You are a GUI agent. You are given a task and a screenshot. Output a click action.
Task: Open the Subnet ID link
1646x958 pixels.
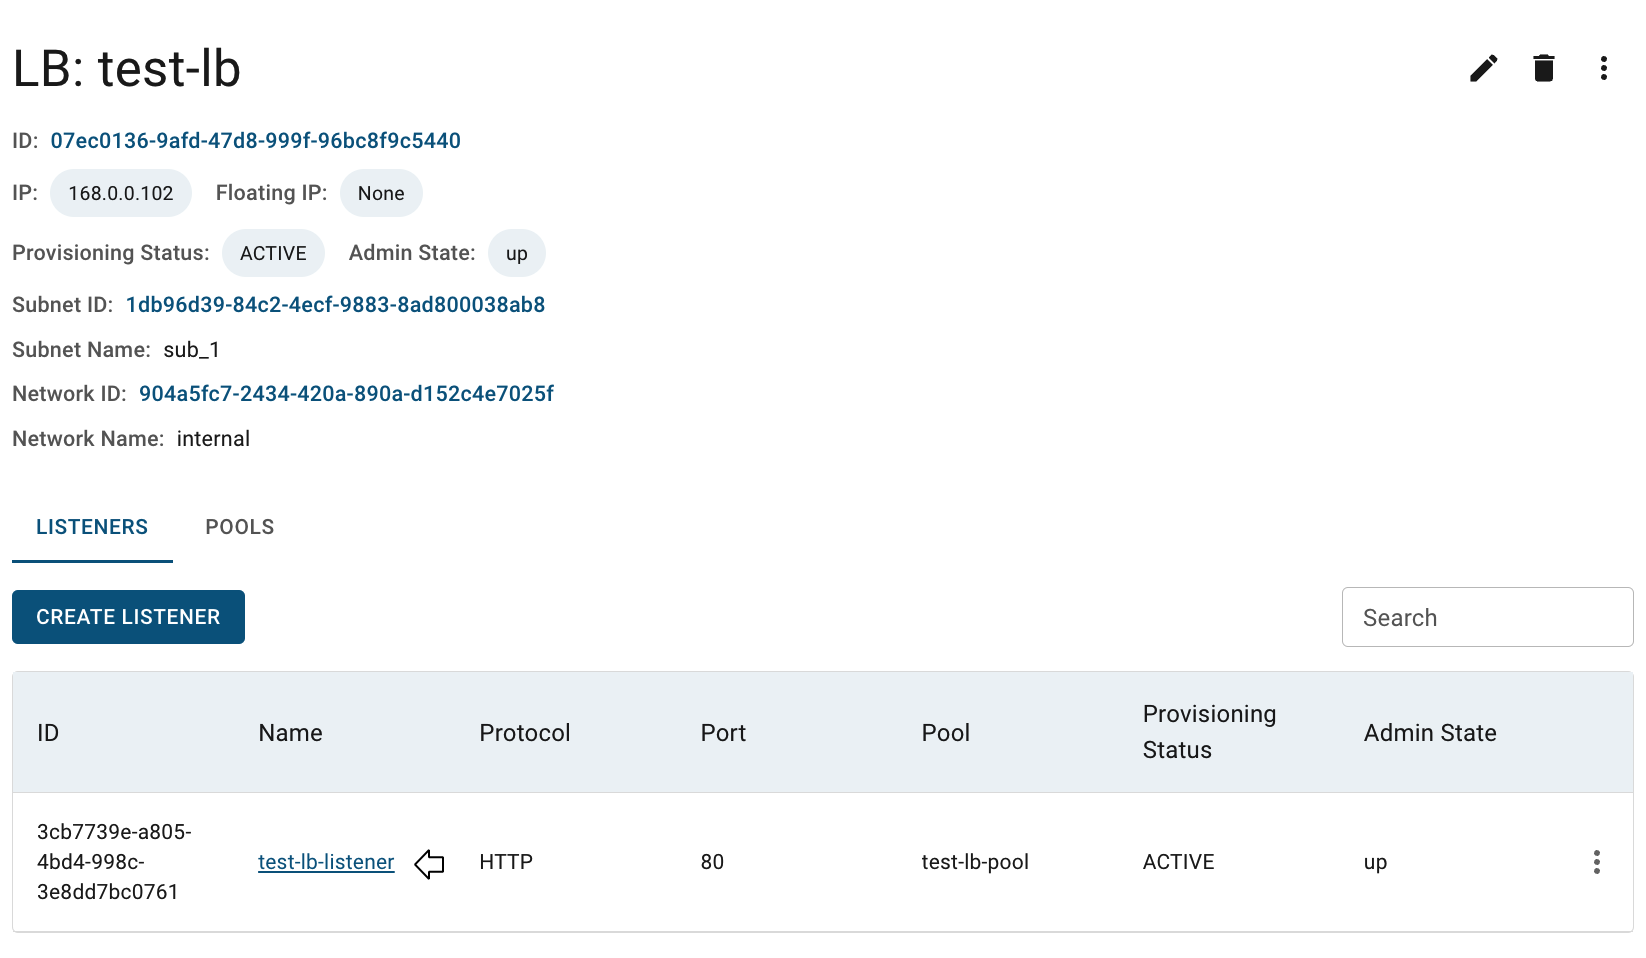tap(335, 305)
